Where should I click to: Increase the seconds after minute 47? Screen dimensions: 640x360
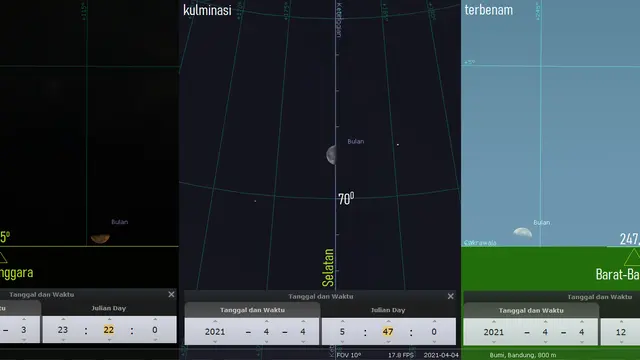click(x=434, y=322)
